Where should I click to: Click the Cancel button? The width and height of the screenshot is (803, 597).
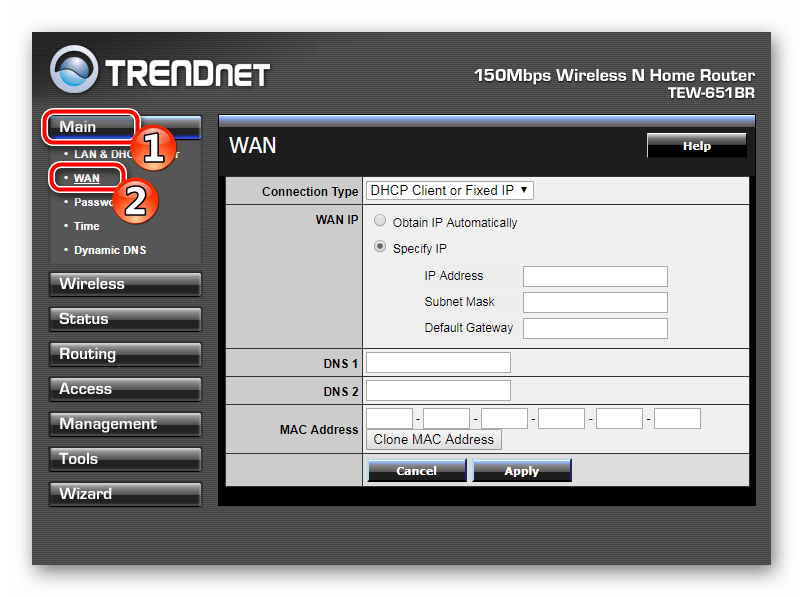[x=417, y=471]
